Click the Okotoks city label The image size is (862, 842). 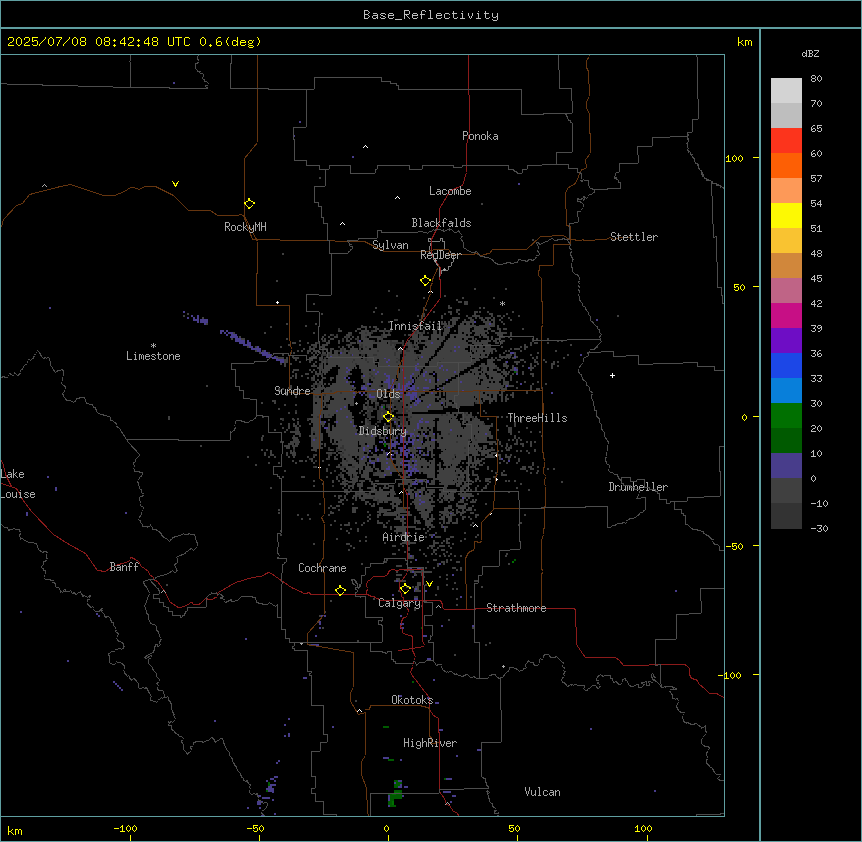pos(412,700)
